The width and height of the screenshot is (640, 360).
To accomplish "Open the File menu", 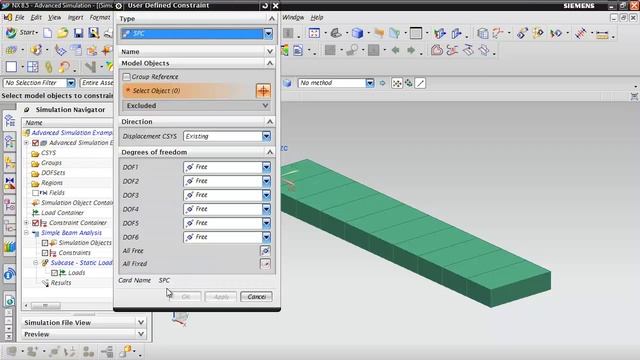I will tap(20, 17).
